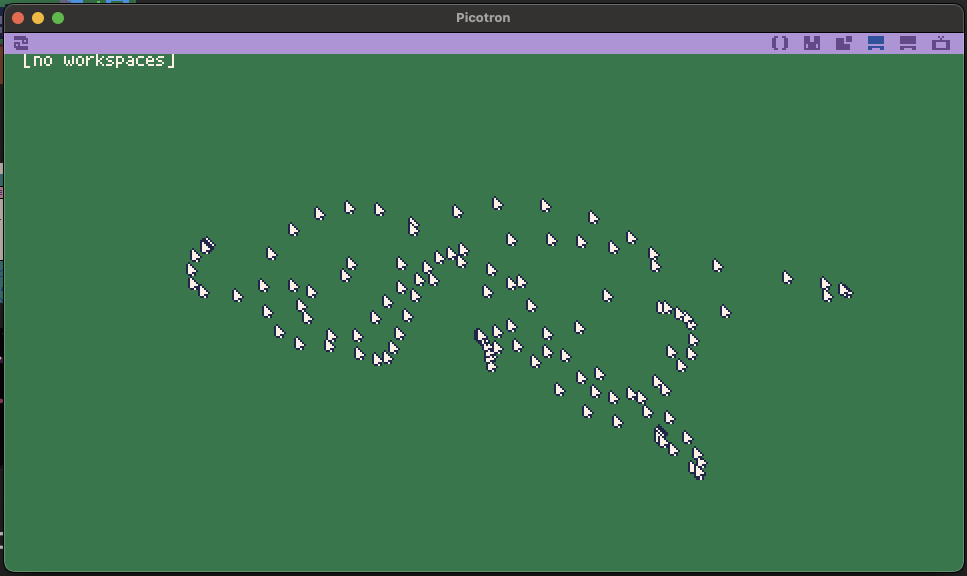The image size is (967, 576).
Task: Close the Picotron window
Action: coord(18,18)
